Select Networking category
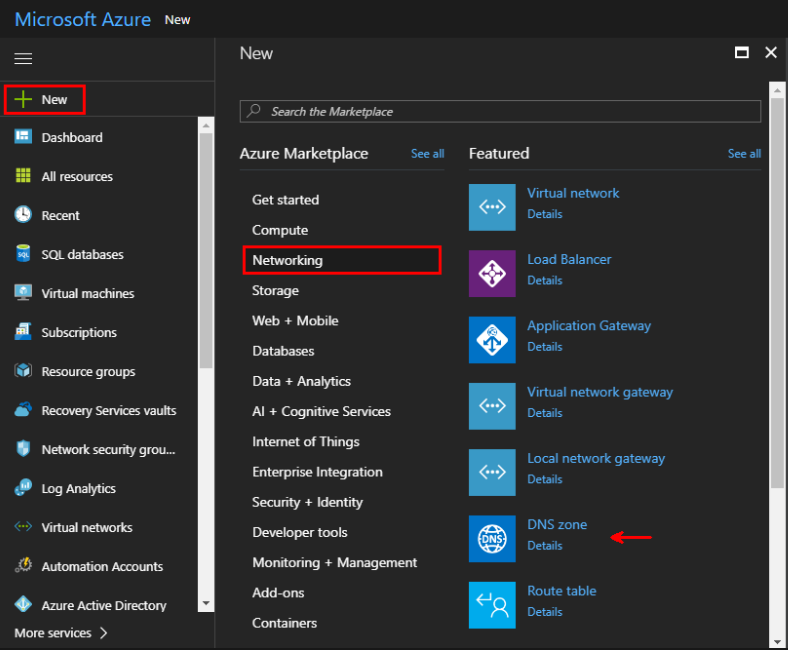Viewport: 788px width, 650px height. [342, 260]
